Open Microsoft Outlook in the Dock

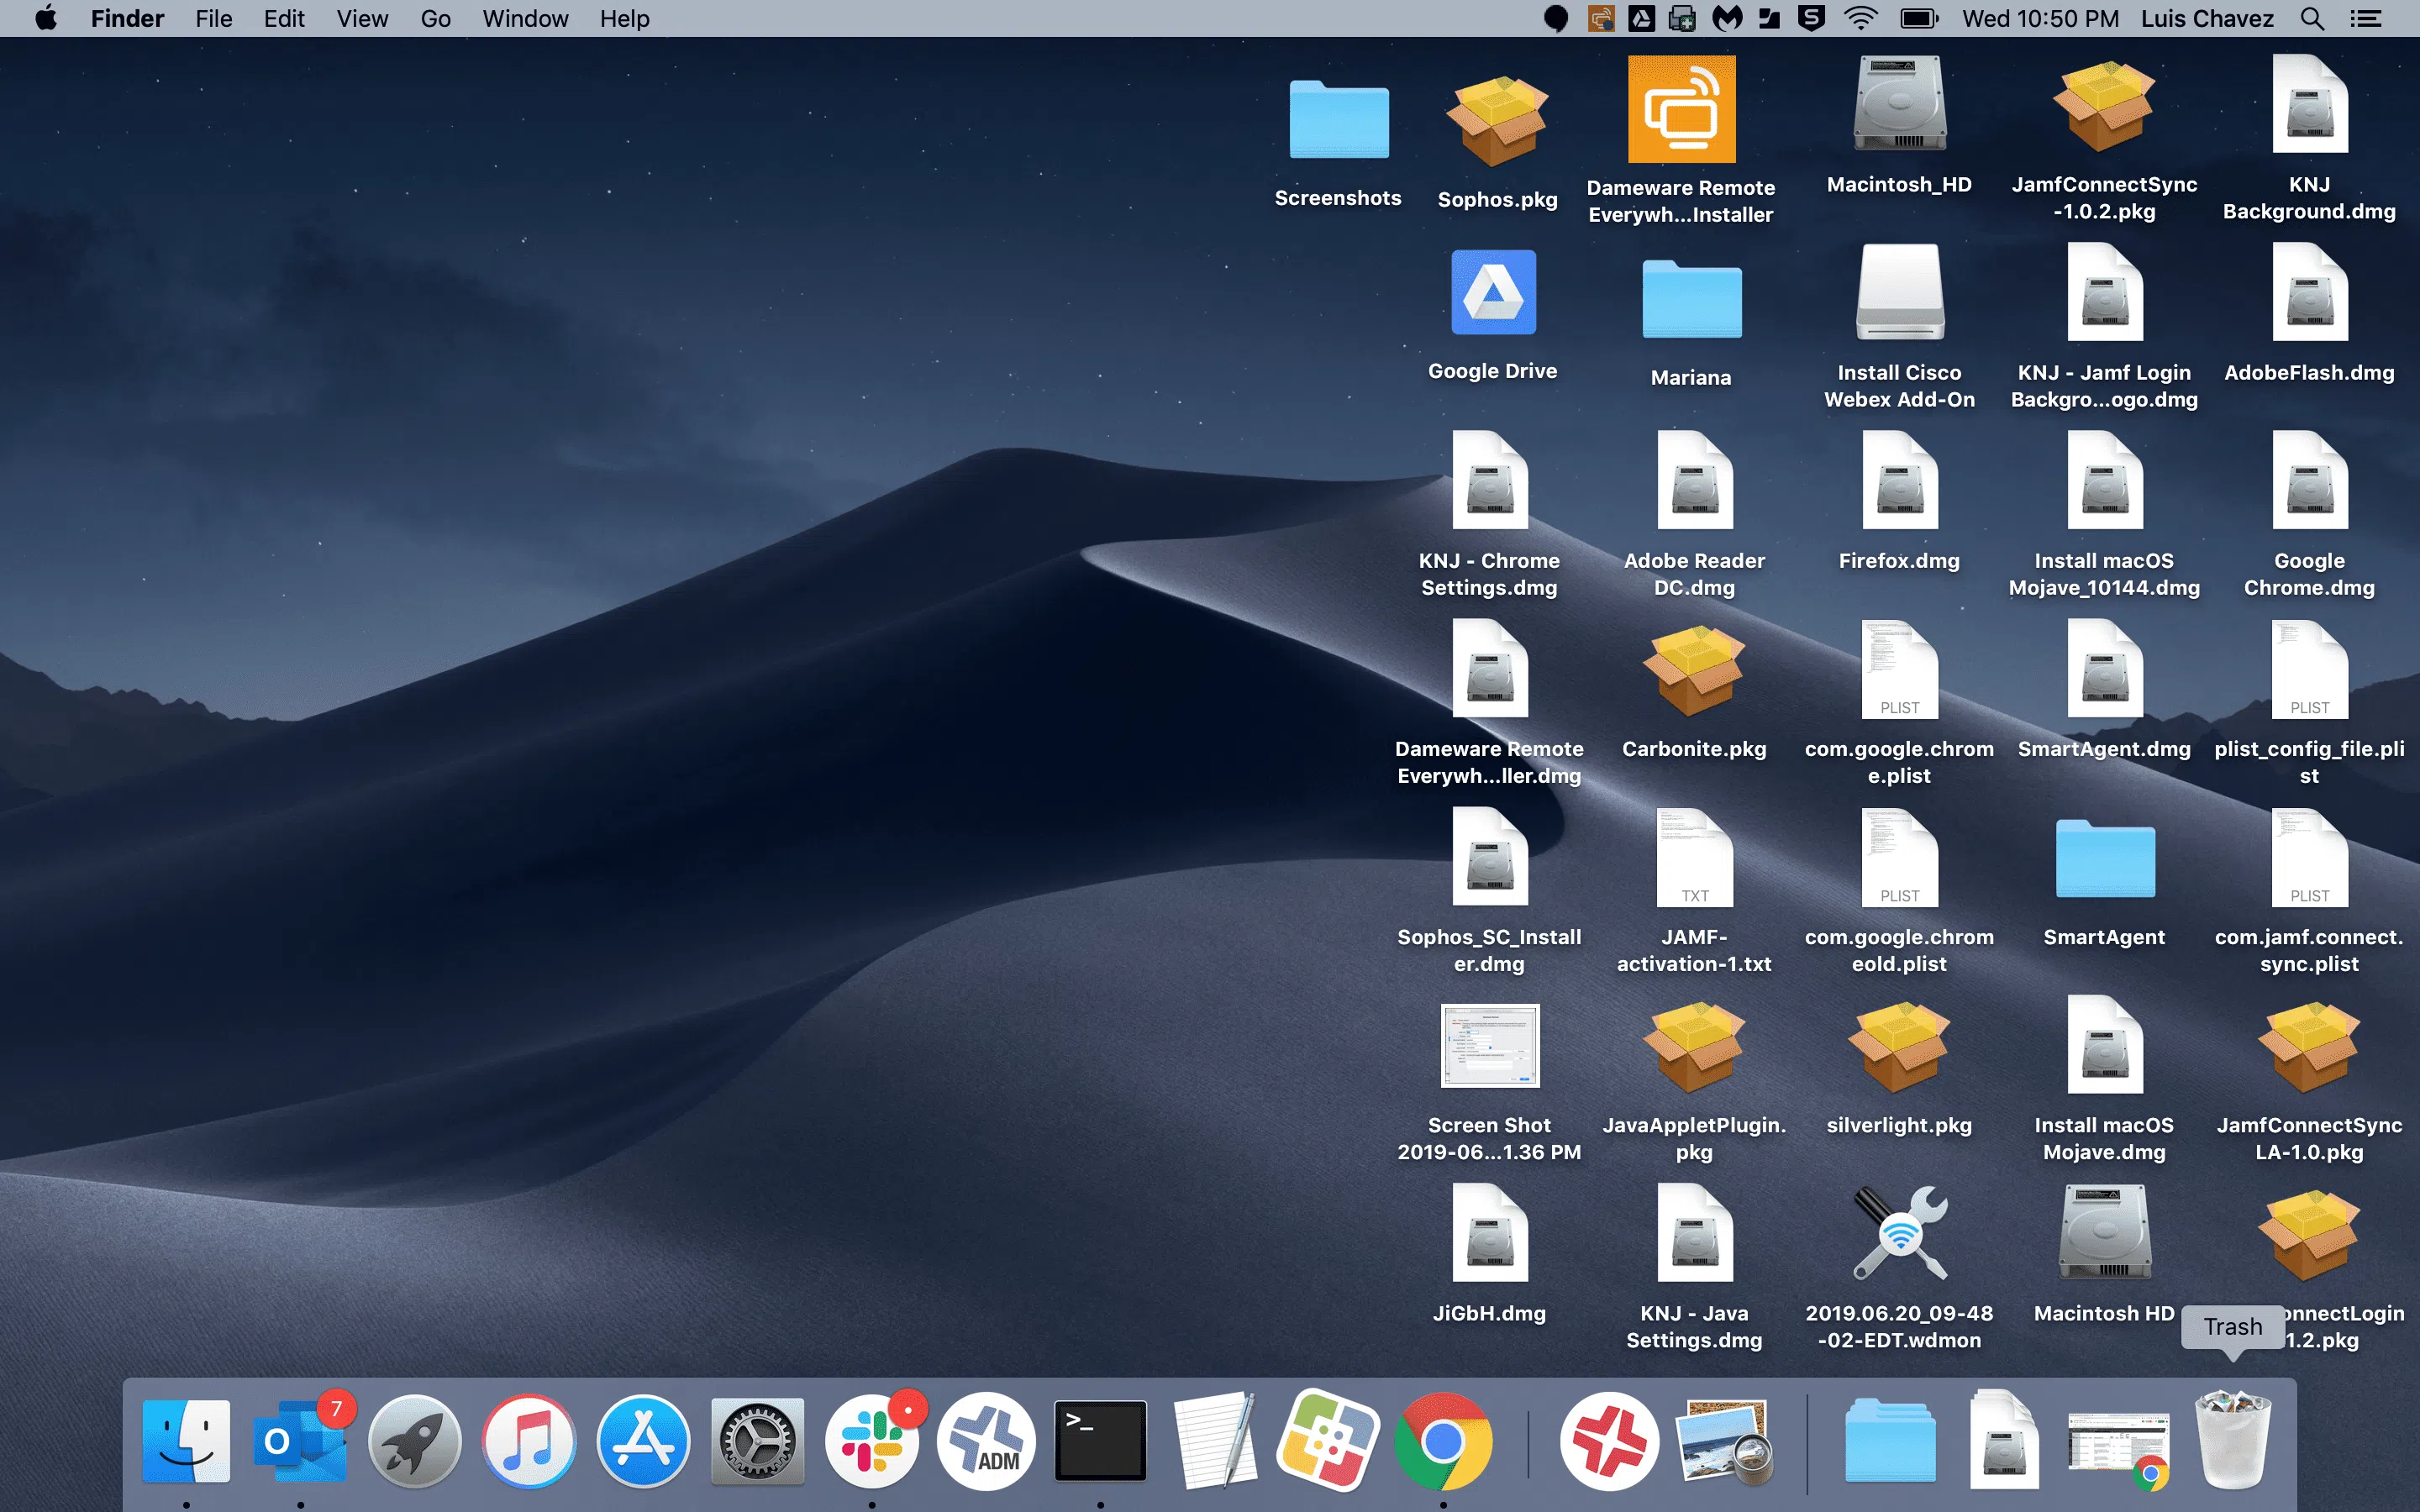[x=300, y=1442]
